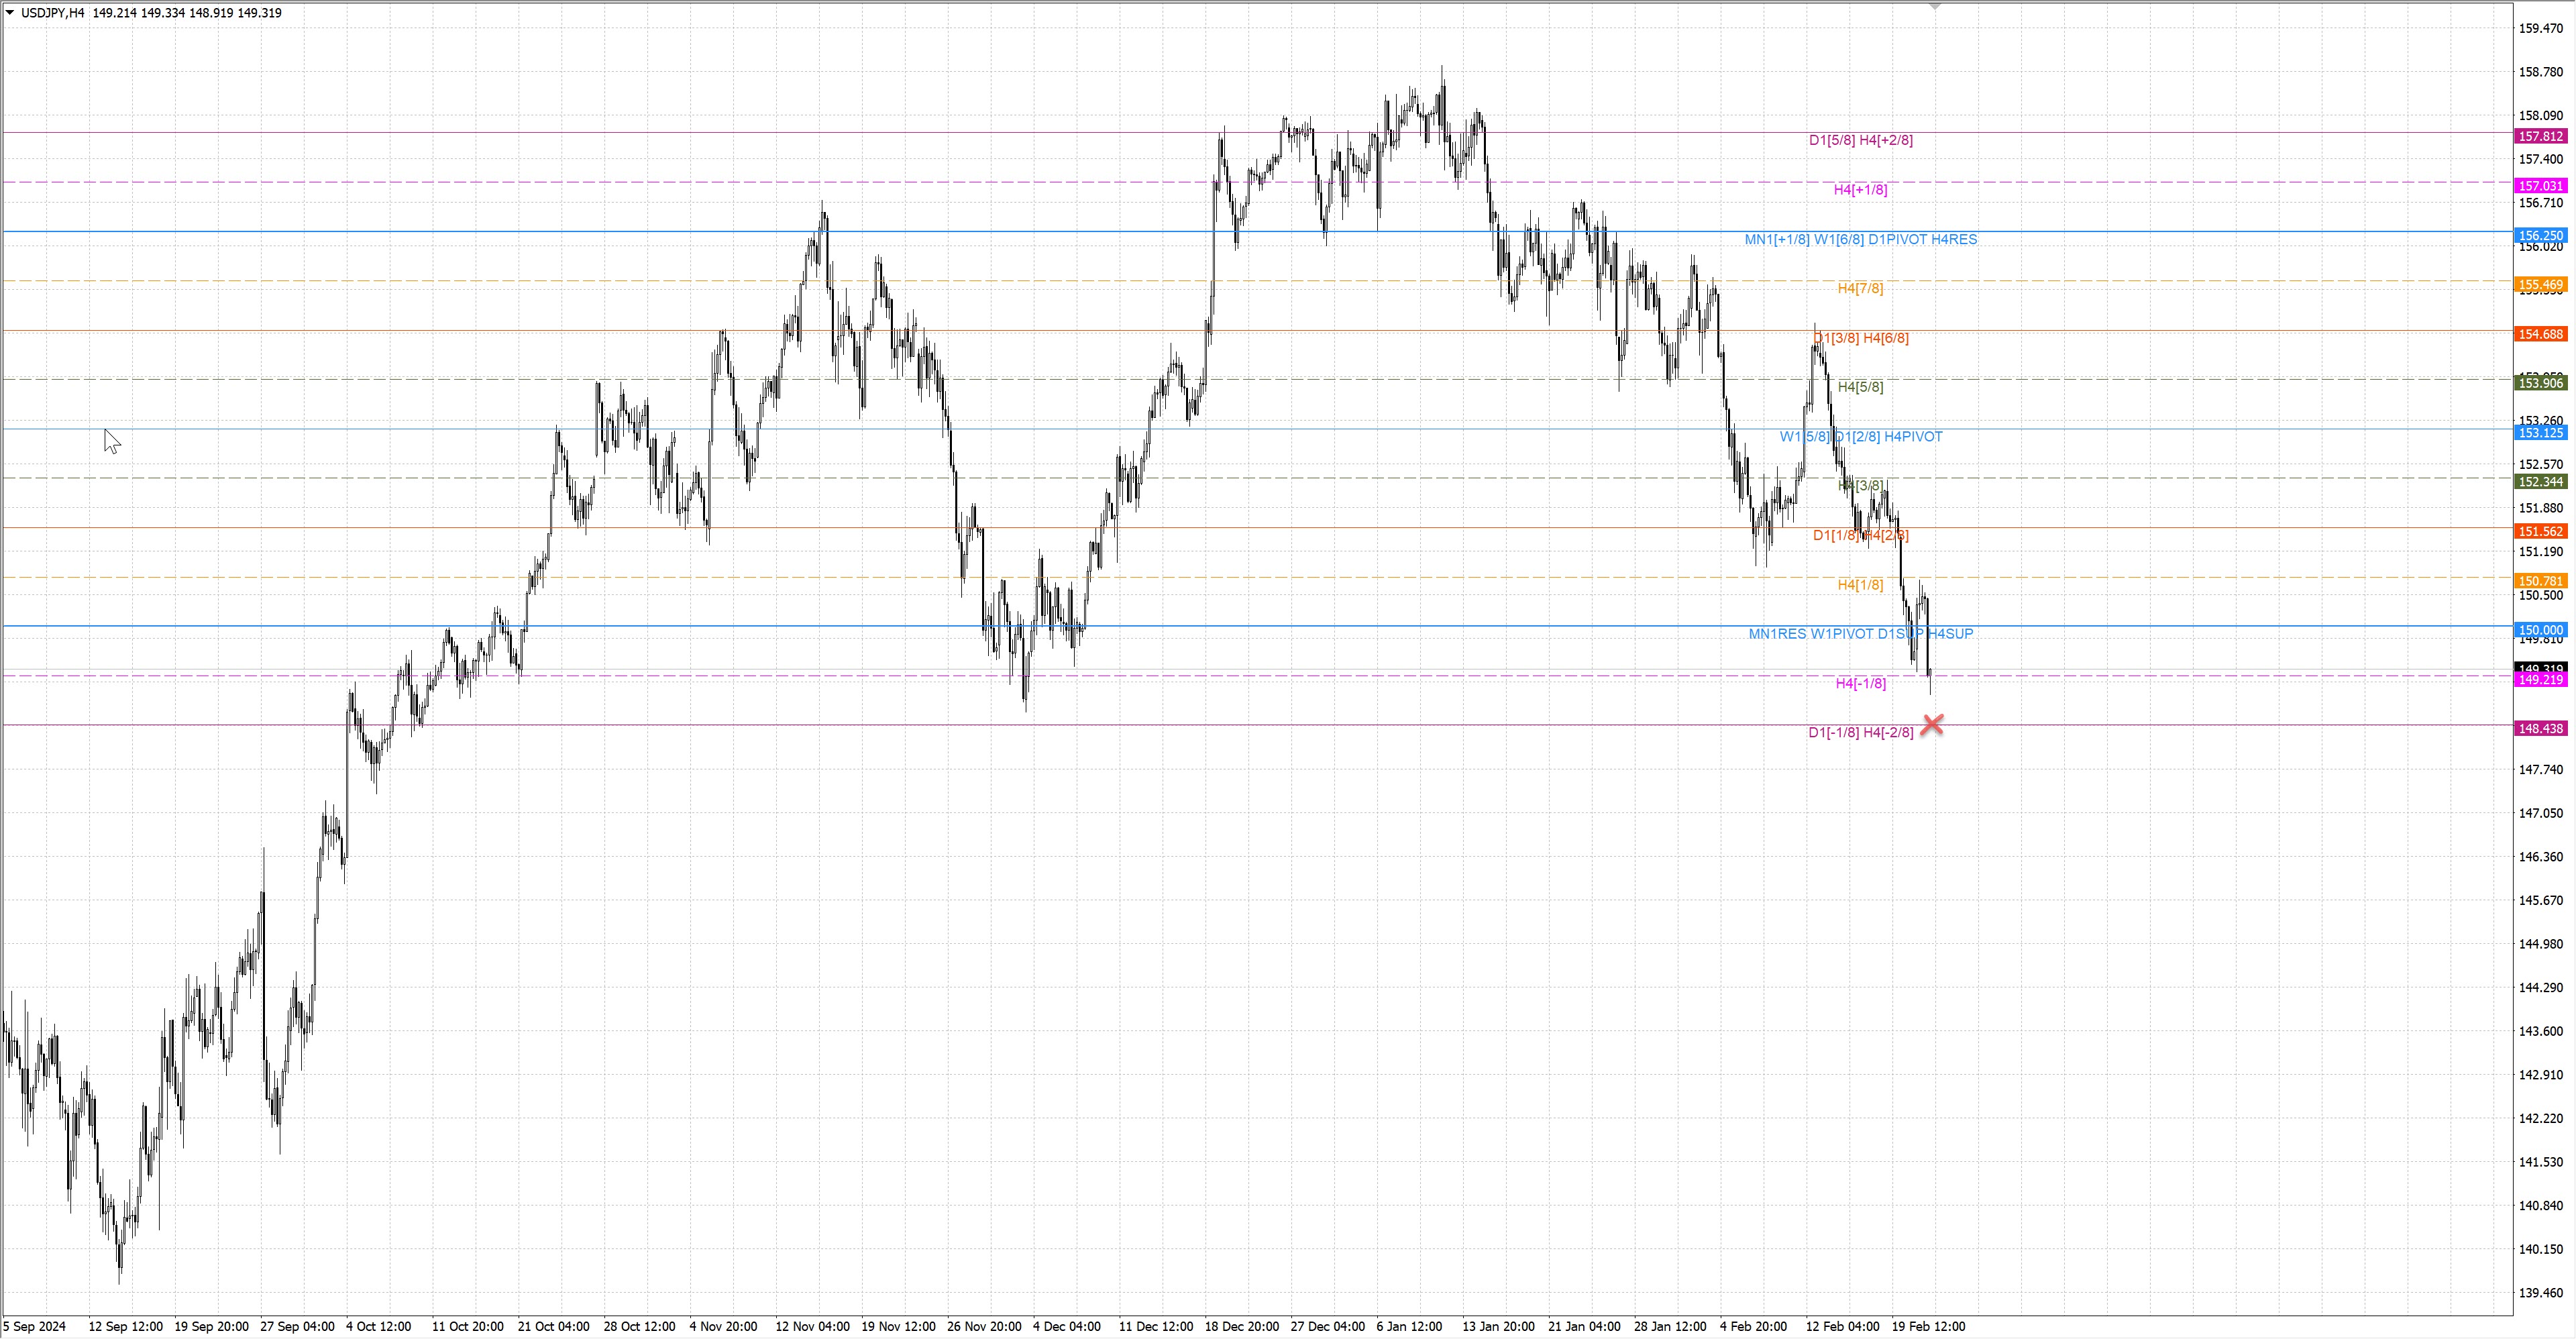Click the pink 149.219 price tag
Viewport: 2576px width, 1339px height.
[2540, 680]
